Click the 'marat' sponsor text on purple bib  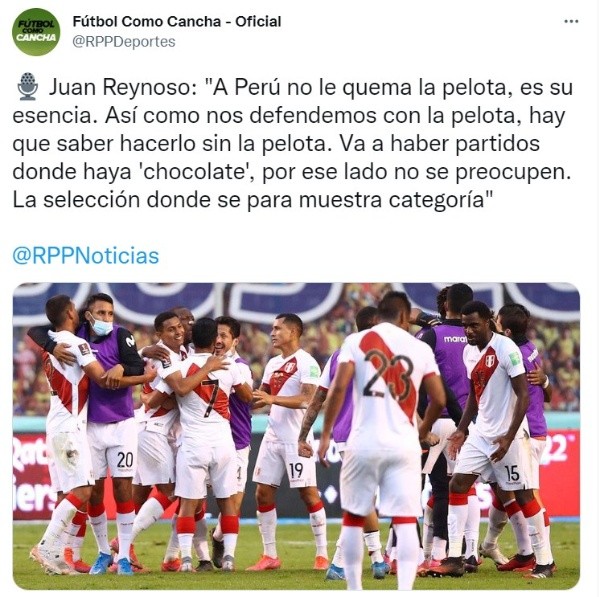[x=455, y=339]
